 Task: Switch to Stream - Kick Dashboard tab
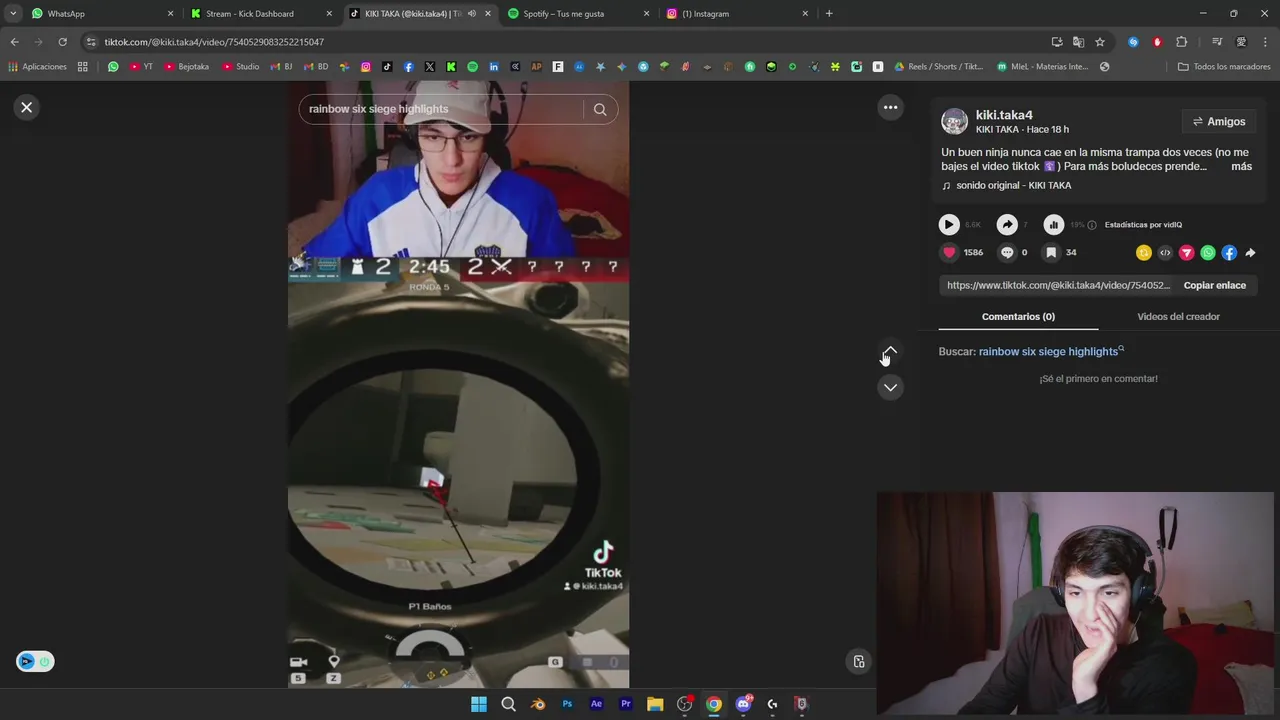click(x=260, y=14)
